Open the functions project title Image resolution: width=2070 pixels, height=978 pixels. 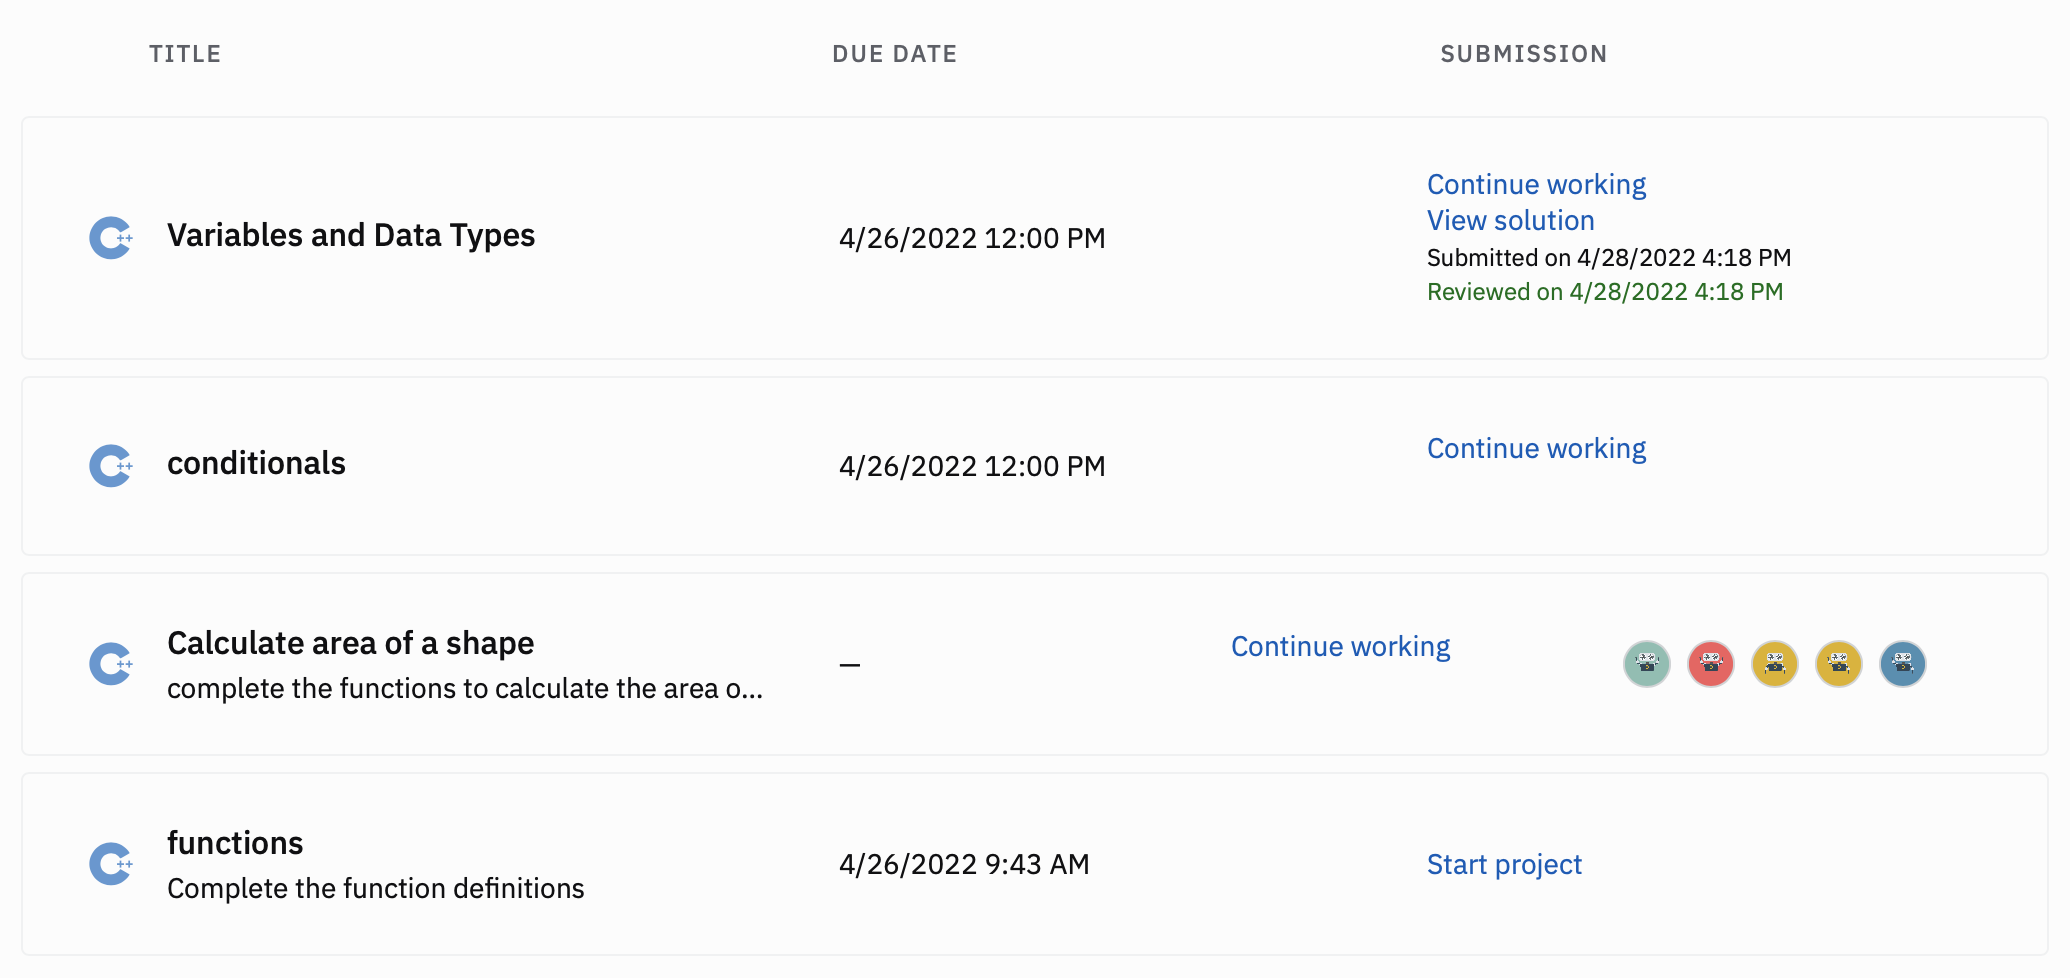[x=235, y=844]
